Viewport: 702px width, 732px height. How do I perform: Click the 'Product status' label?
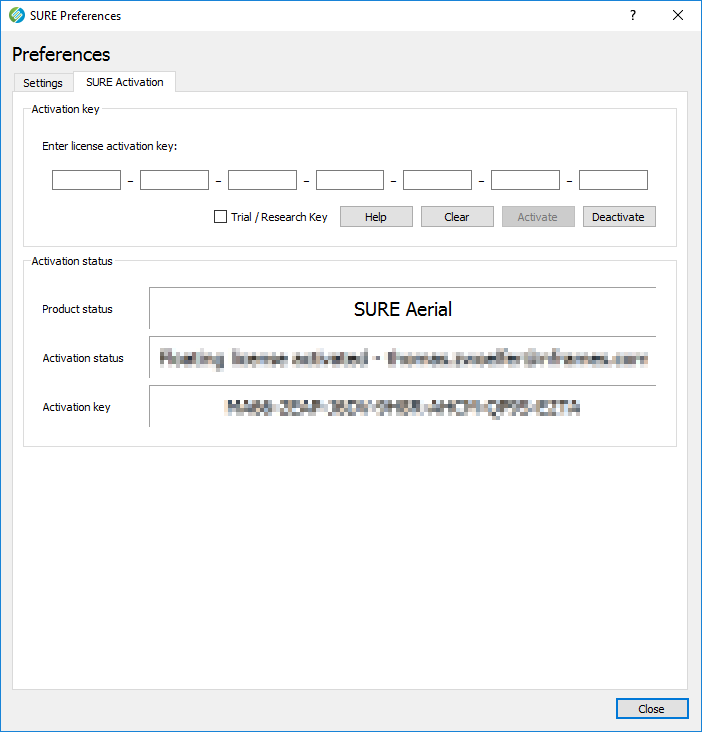[77, 309]
